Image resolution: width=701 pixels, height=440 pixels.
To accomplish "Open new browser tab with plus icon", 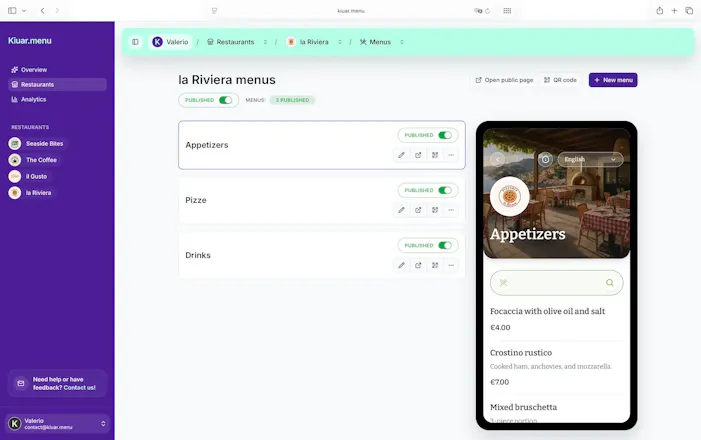I will [674, 11].
